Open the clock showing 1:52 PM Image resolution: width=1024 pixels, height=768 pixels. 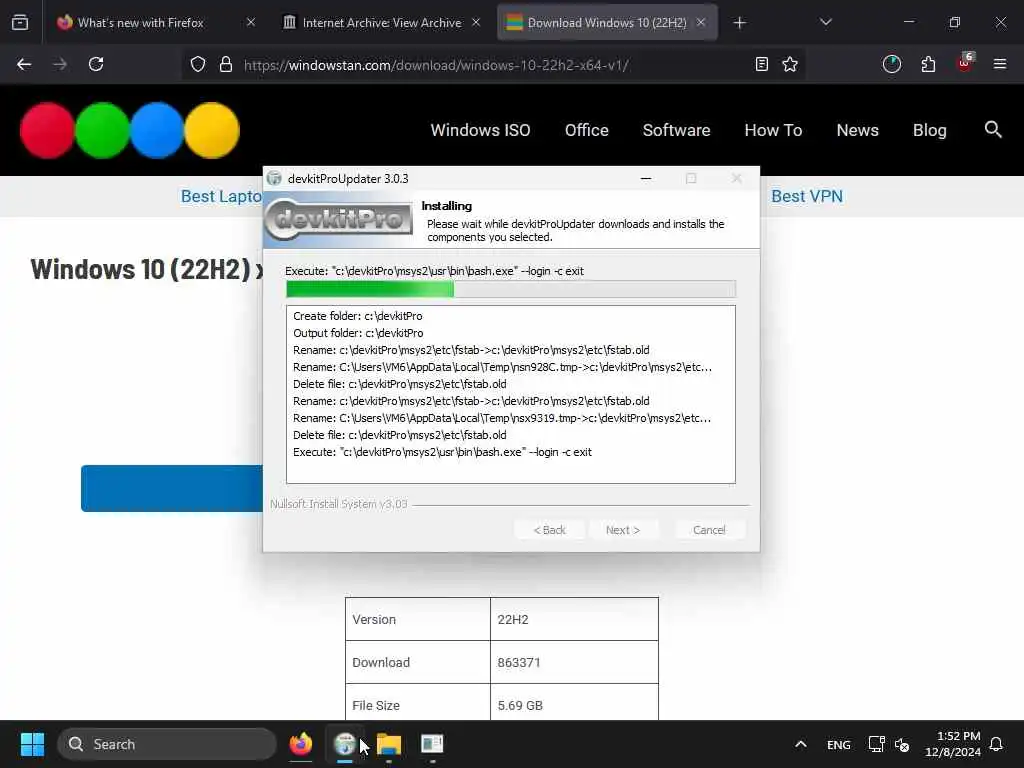click(953, 744)
